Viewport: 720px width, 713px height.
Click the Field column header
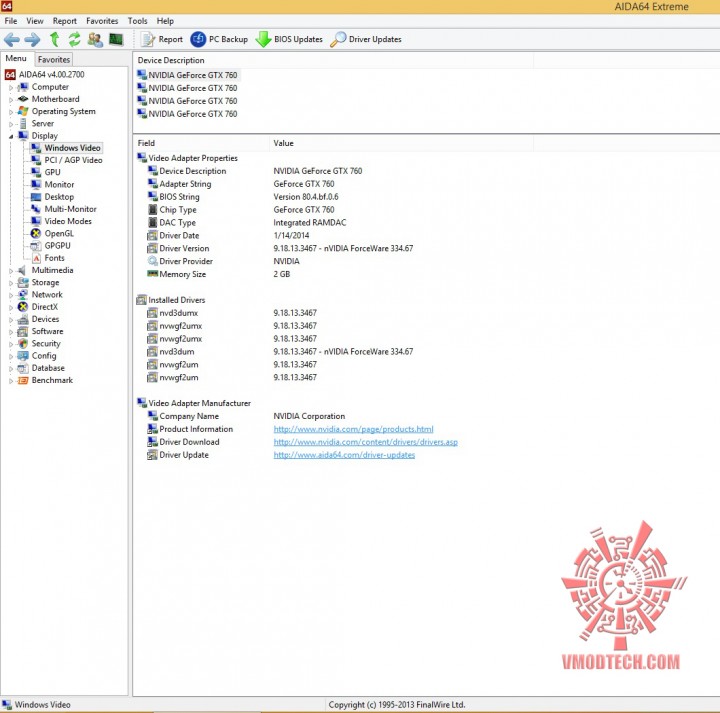pyautogui.click(x=201, y=143)
